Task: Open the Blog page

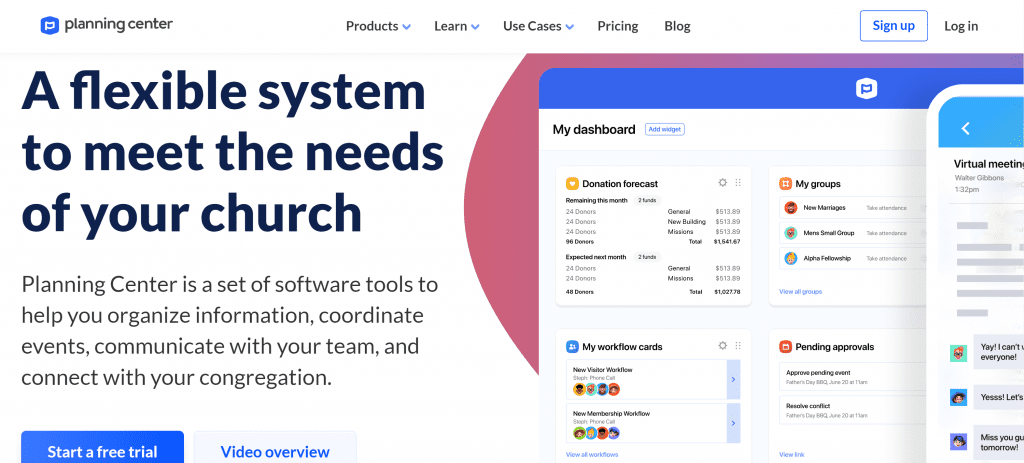Action: pyautogui.click(x=677, y=26)
